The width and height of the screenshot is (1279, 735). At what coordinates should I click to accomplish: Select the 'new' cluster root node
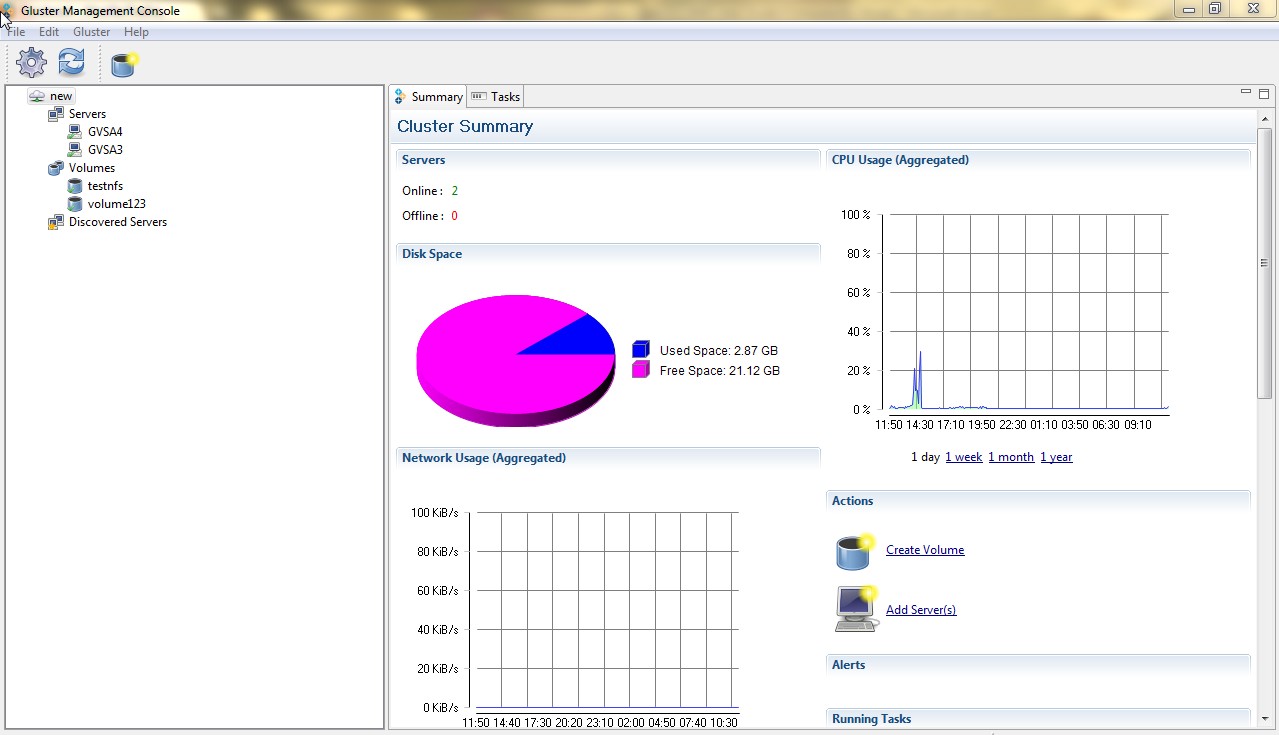click(x=61, y=96)
